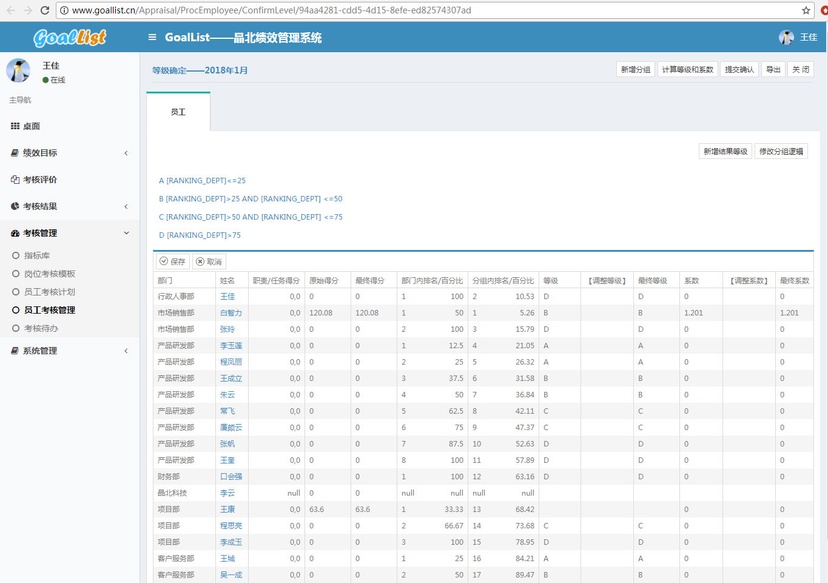Click the user avatar in top header
The width and height of the screenshot is (828, 583).
pos(786,38)
